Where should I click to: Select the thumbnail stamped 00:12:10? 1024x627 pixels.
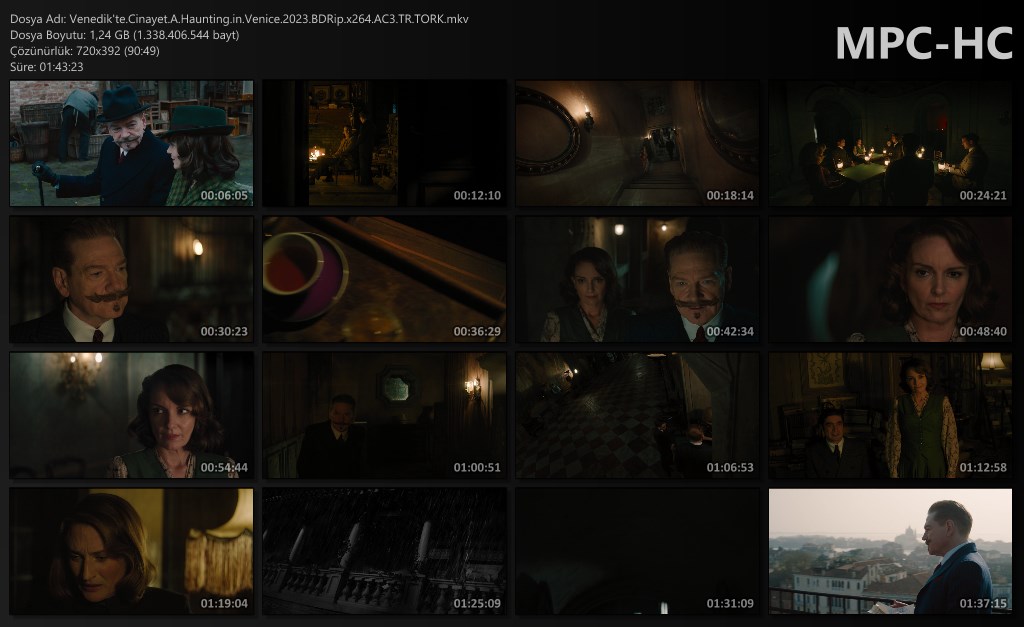[385, 143]
